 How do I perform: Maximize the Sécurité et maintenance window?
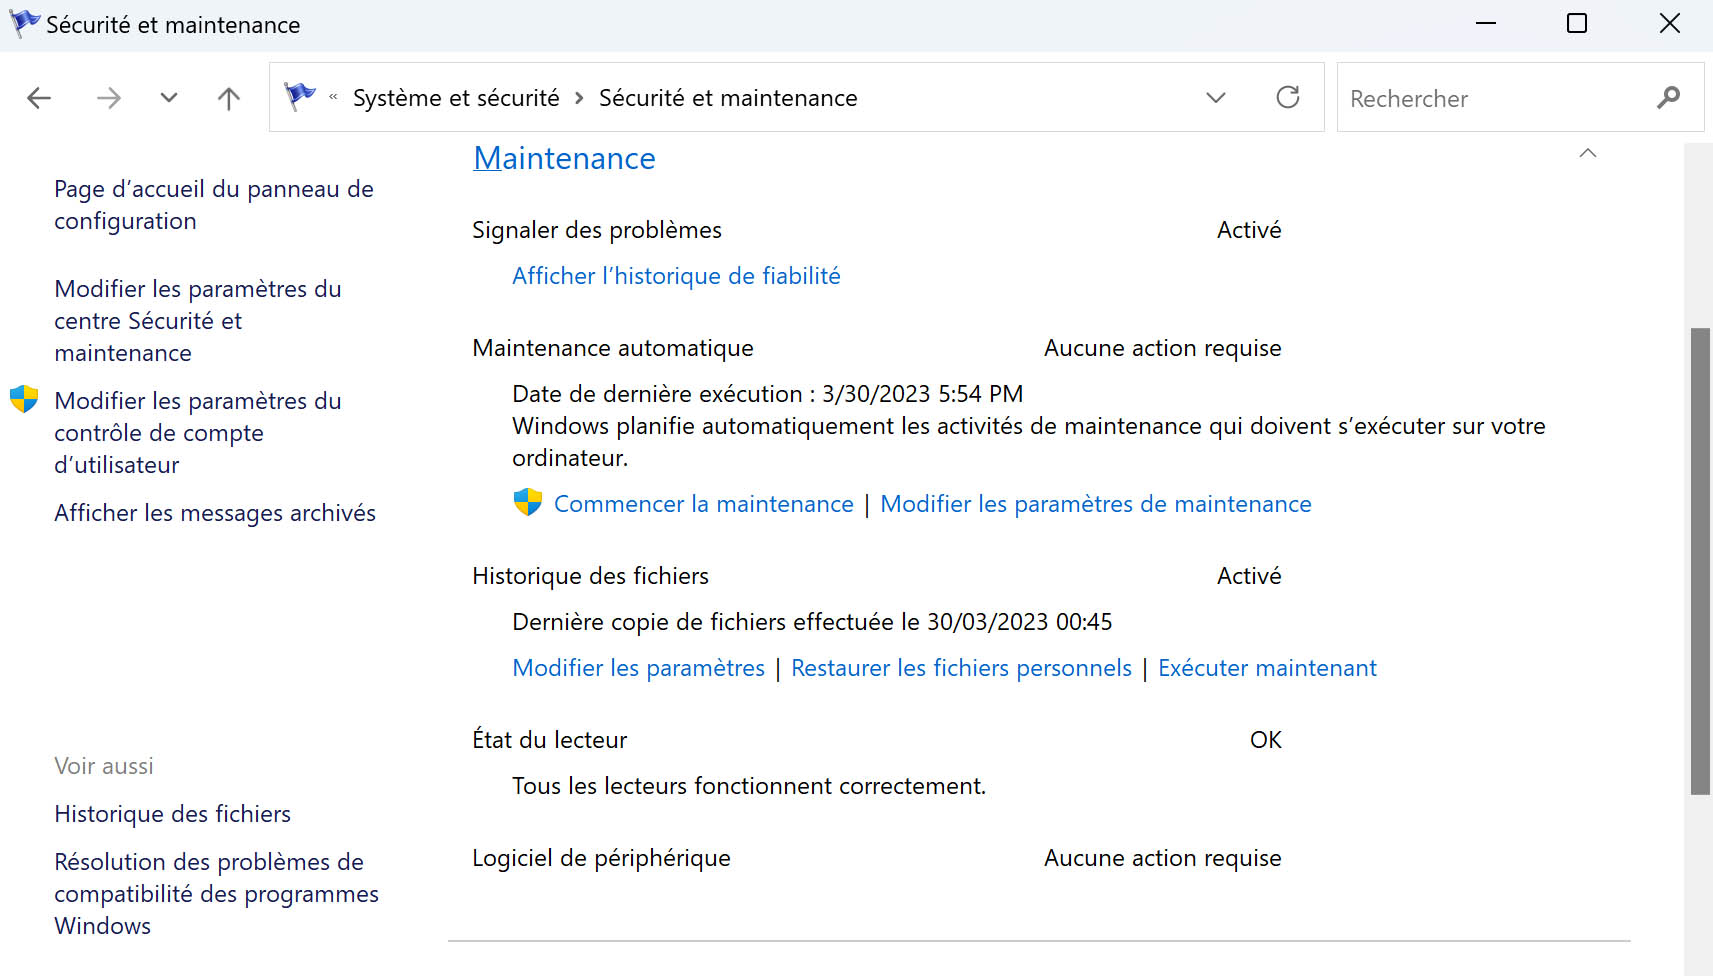[x=1577, y=23]
